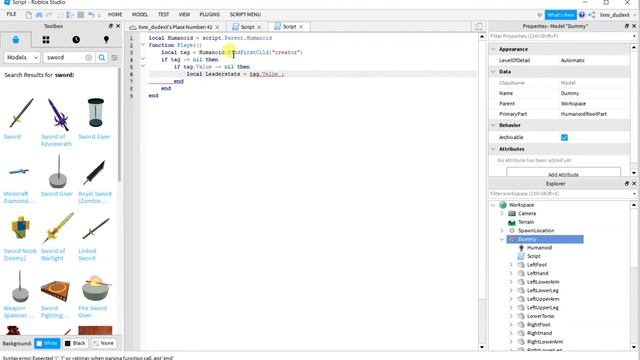Collapse code fold arrow on function line 2
Screen dimensions: 640x360
143,45
